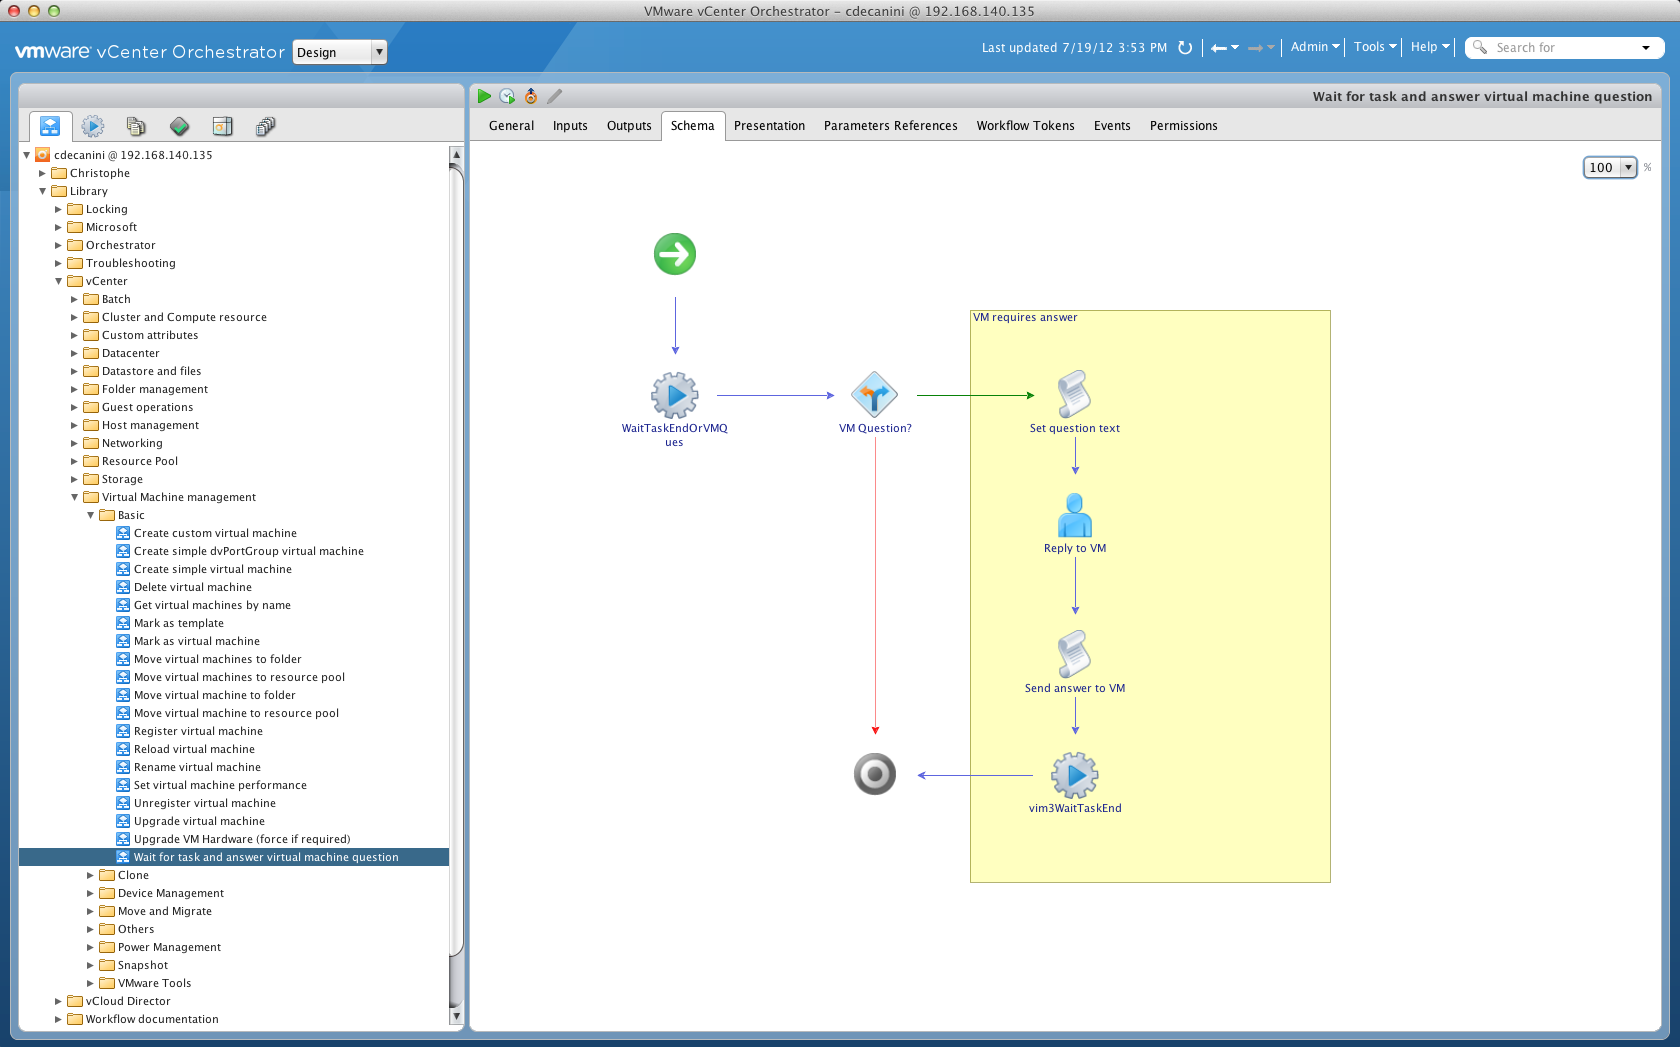This screenshot has height=1047, width=1680.
Task: Click the tree panel scroll up arrow
Action: [456, 155]
